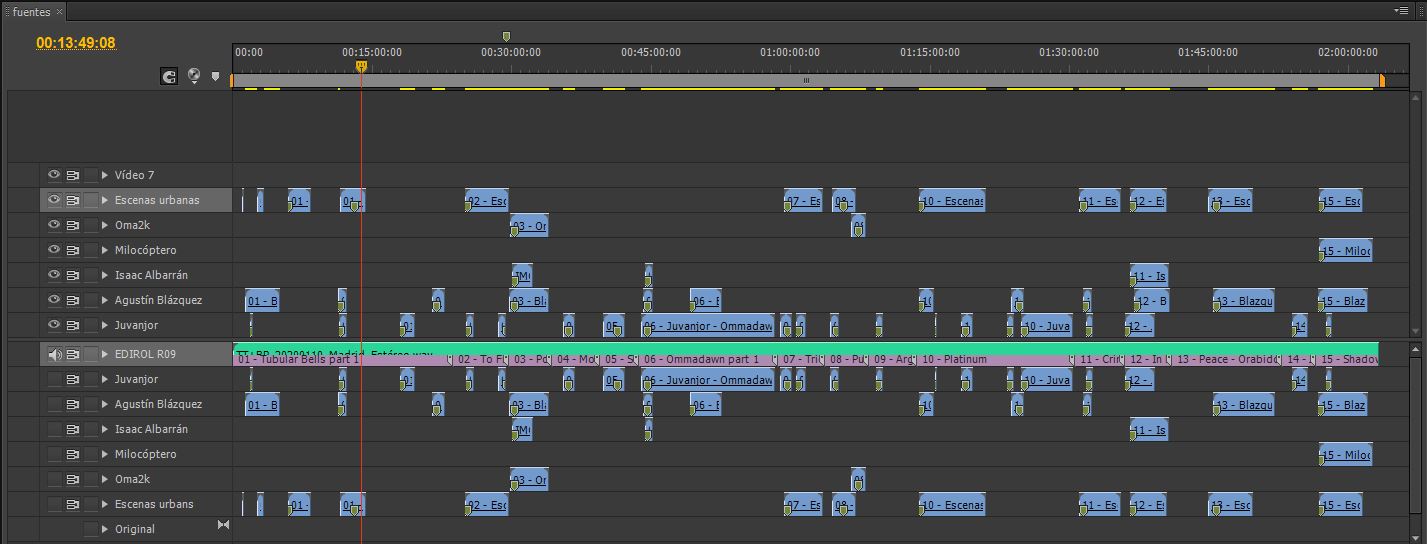The image size is (1427, 544).
Task: Enable audio output on Juvanjor audio track
Action: (x=55, y=379)
